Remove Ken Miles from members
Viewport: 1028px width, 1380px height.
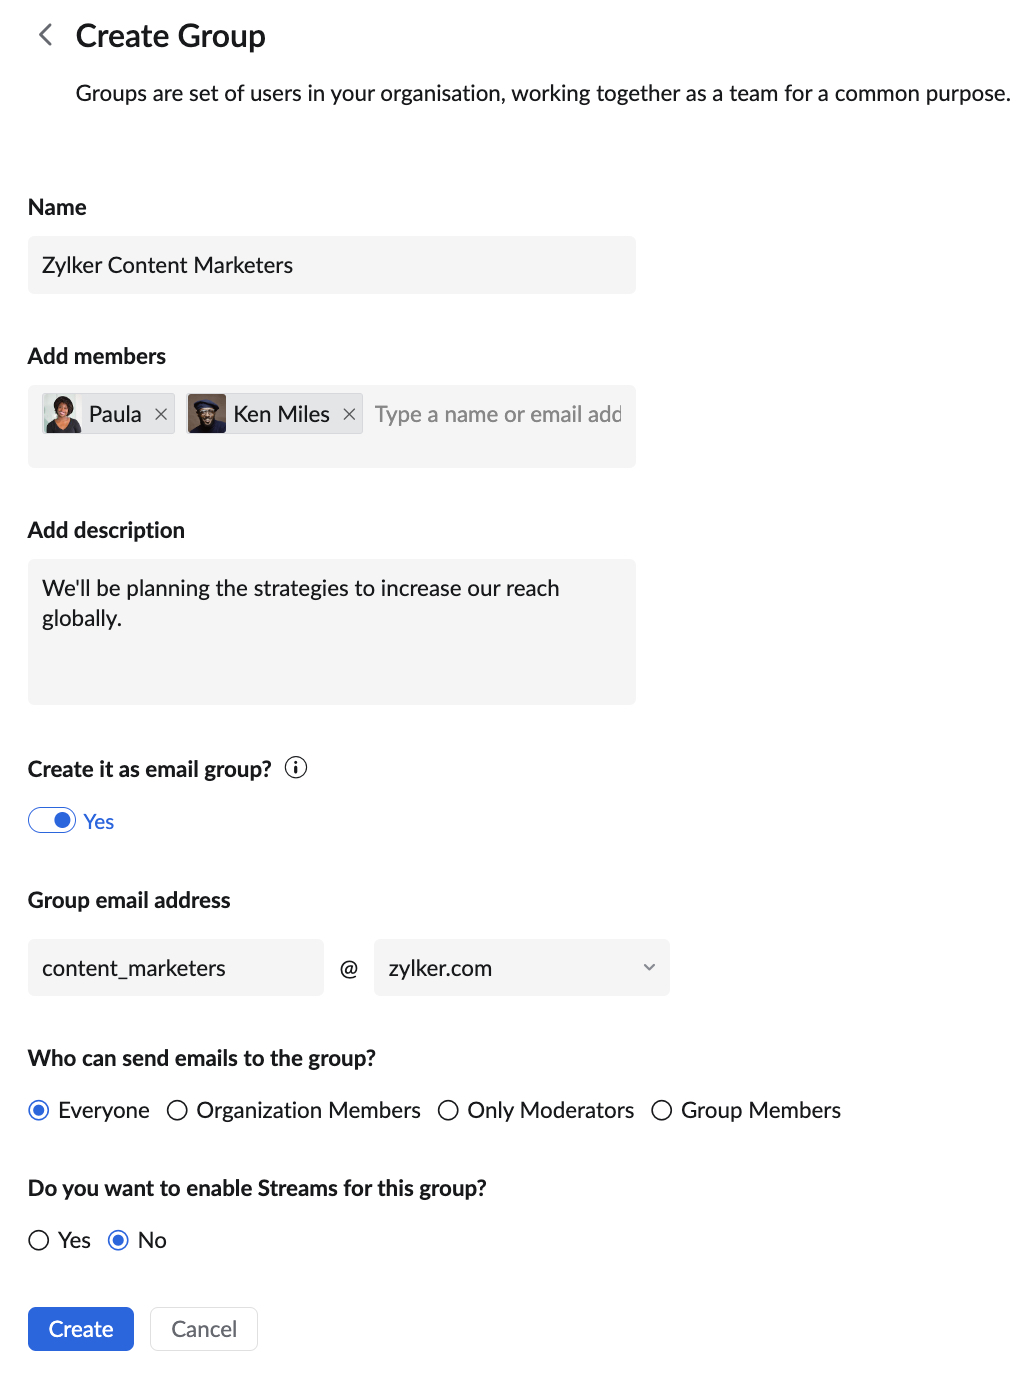pyautogui.click(x=349, y=414)
